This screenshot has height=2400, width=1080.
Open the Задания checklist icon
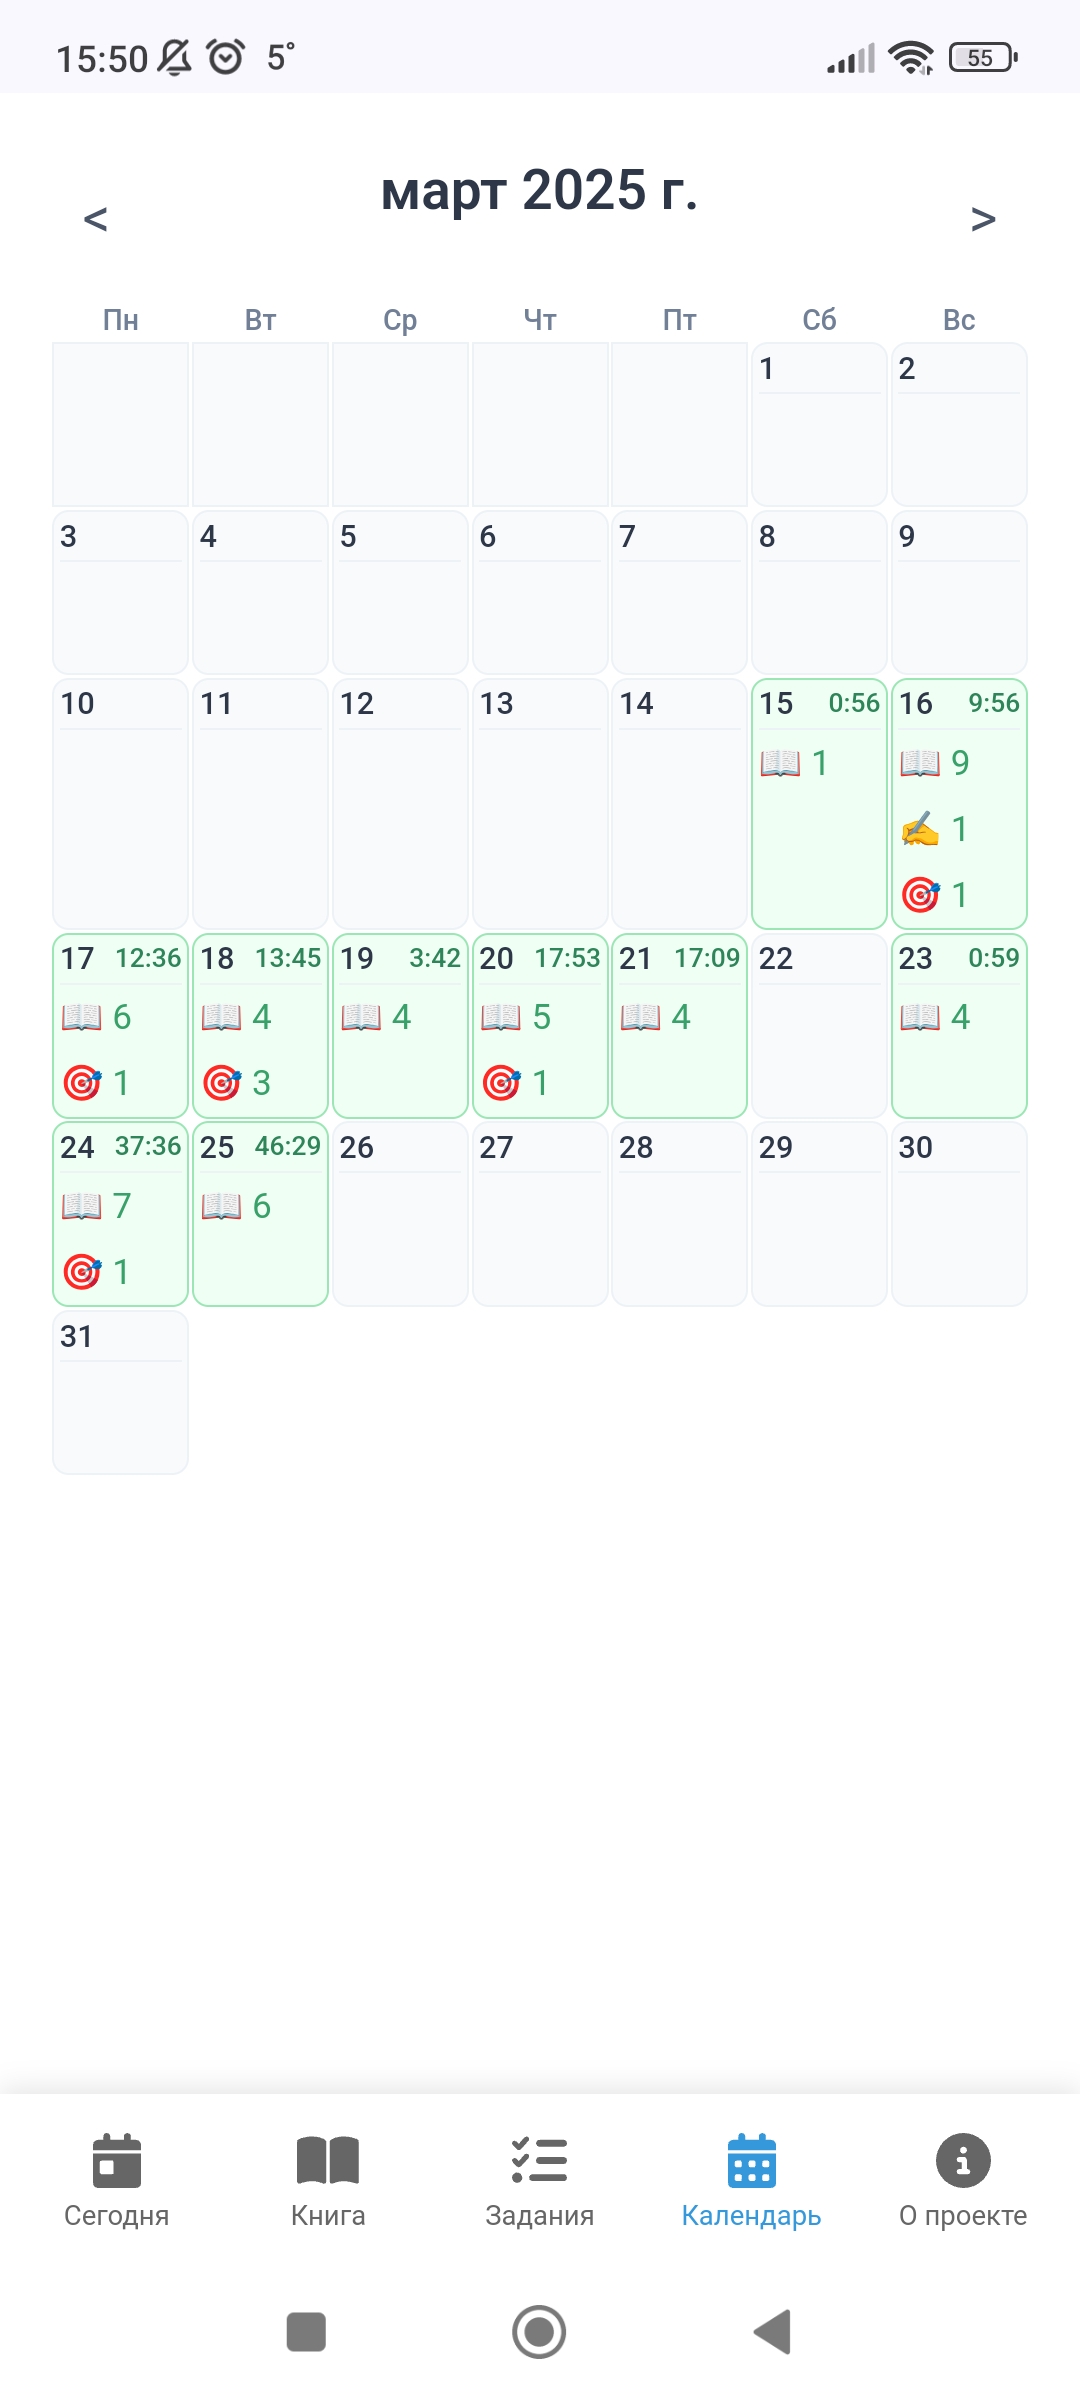point(539,2160)
